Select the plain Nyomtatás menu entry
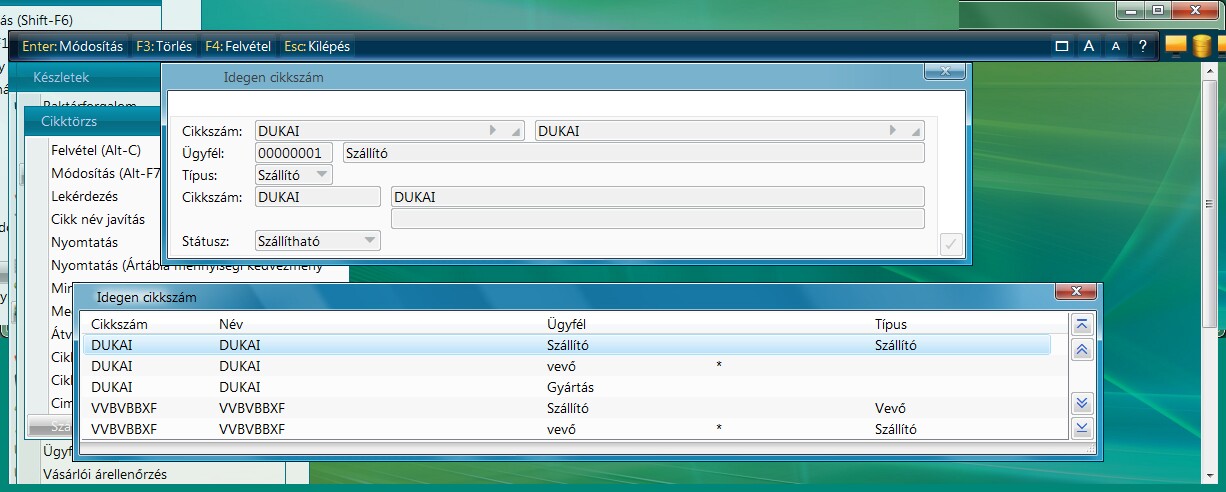Screen dimensions: 1226x492 click(x=84, y=242)
